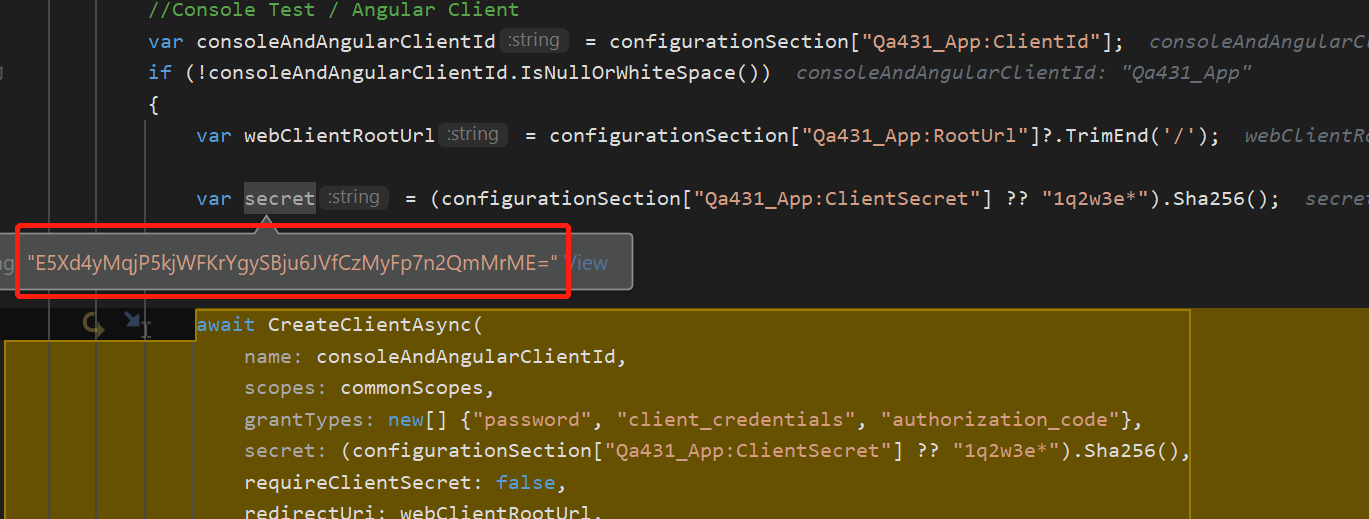Click the :string type hint after webClientRootUrl
This screenshot has height=519, width=1369.
point(474,135)
